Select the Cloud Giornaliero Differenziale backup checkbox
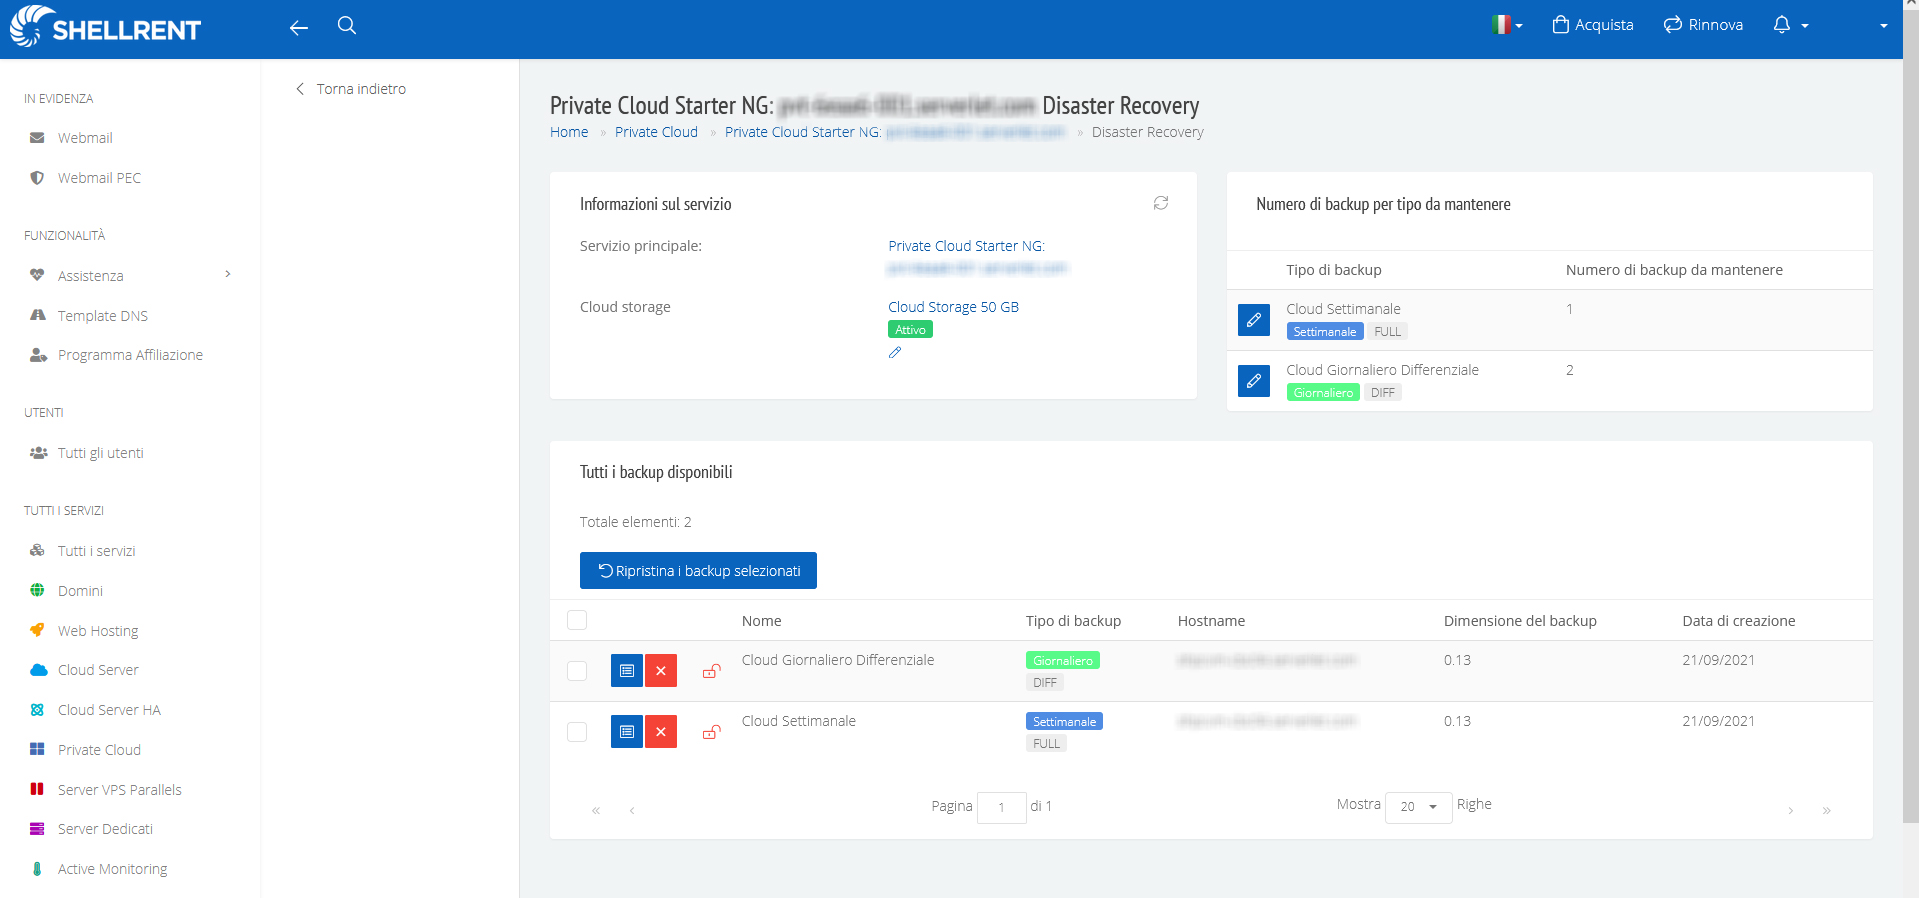Viewport: 1919px width, 898px height. [x=577, y=670]
